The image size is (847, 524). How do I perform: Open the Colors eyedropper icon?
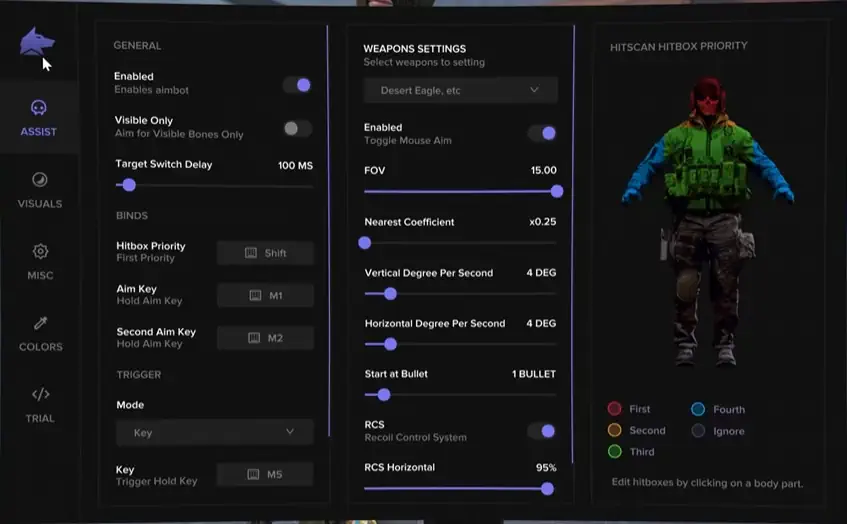coord(40,323)
